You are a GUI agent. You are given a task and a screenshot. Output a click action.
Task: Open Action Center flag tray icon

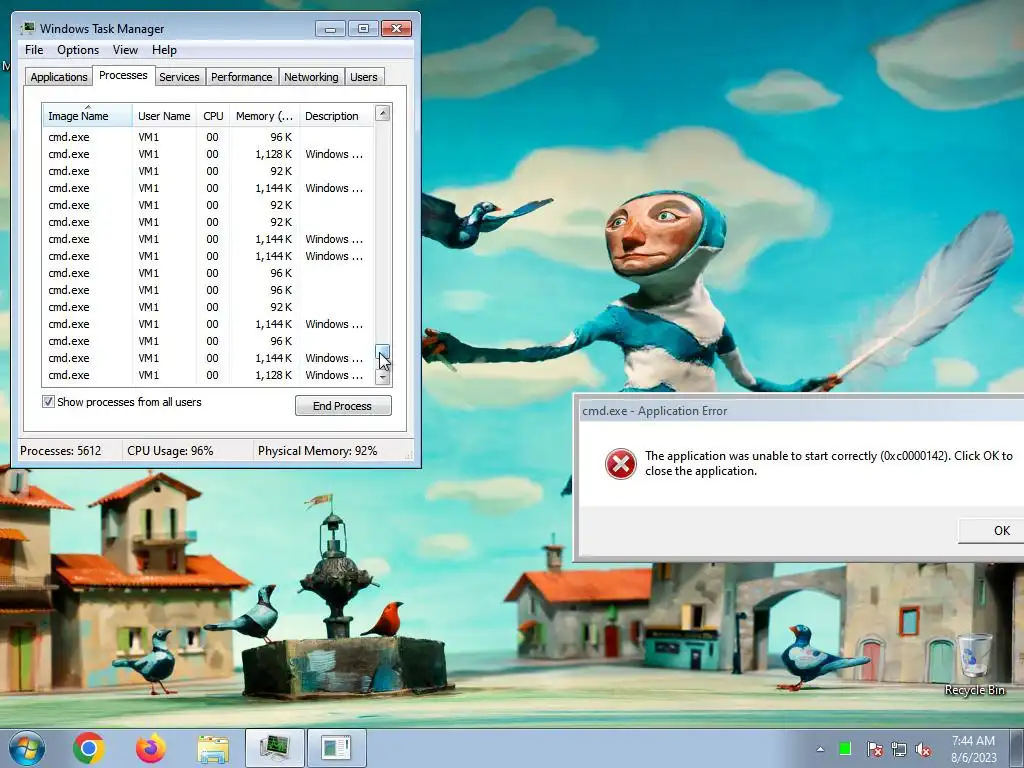(x=874, y=749)
